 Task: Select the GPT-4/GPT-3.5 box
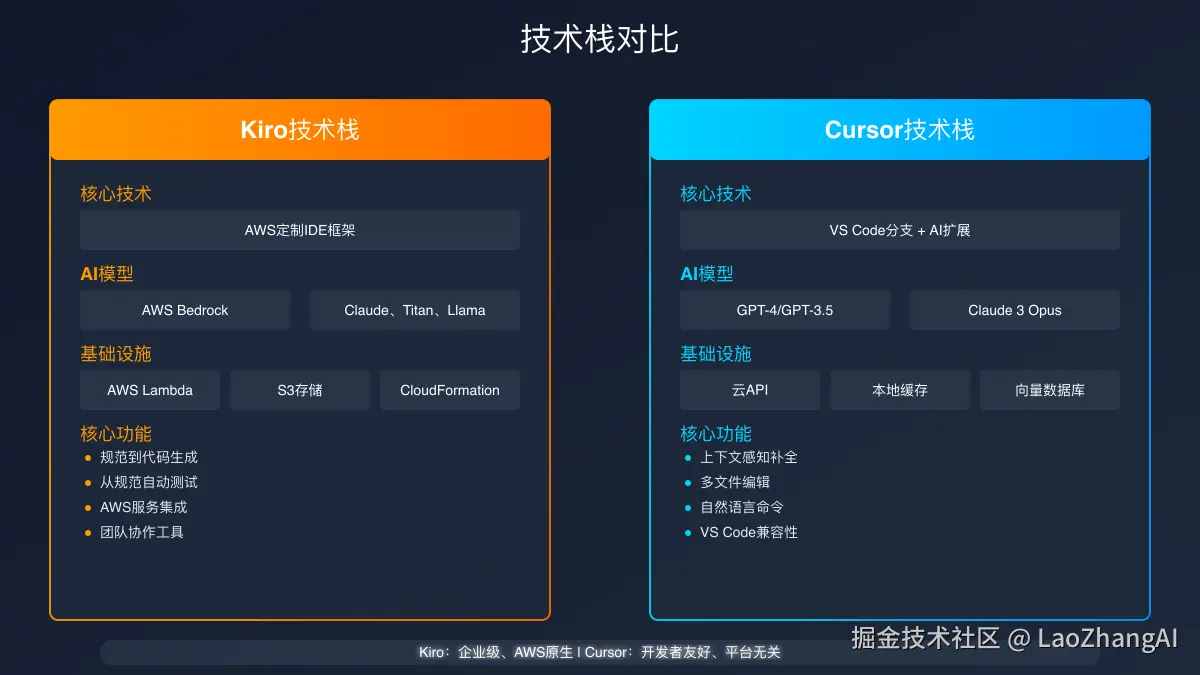click(785, 310)
